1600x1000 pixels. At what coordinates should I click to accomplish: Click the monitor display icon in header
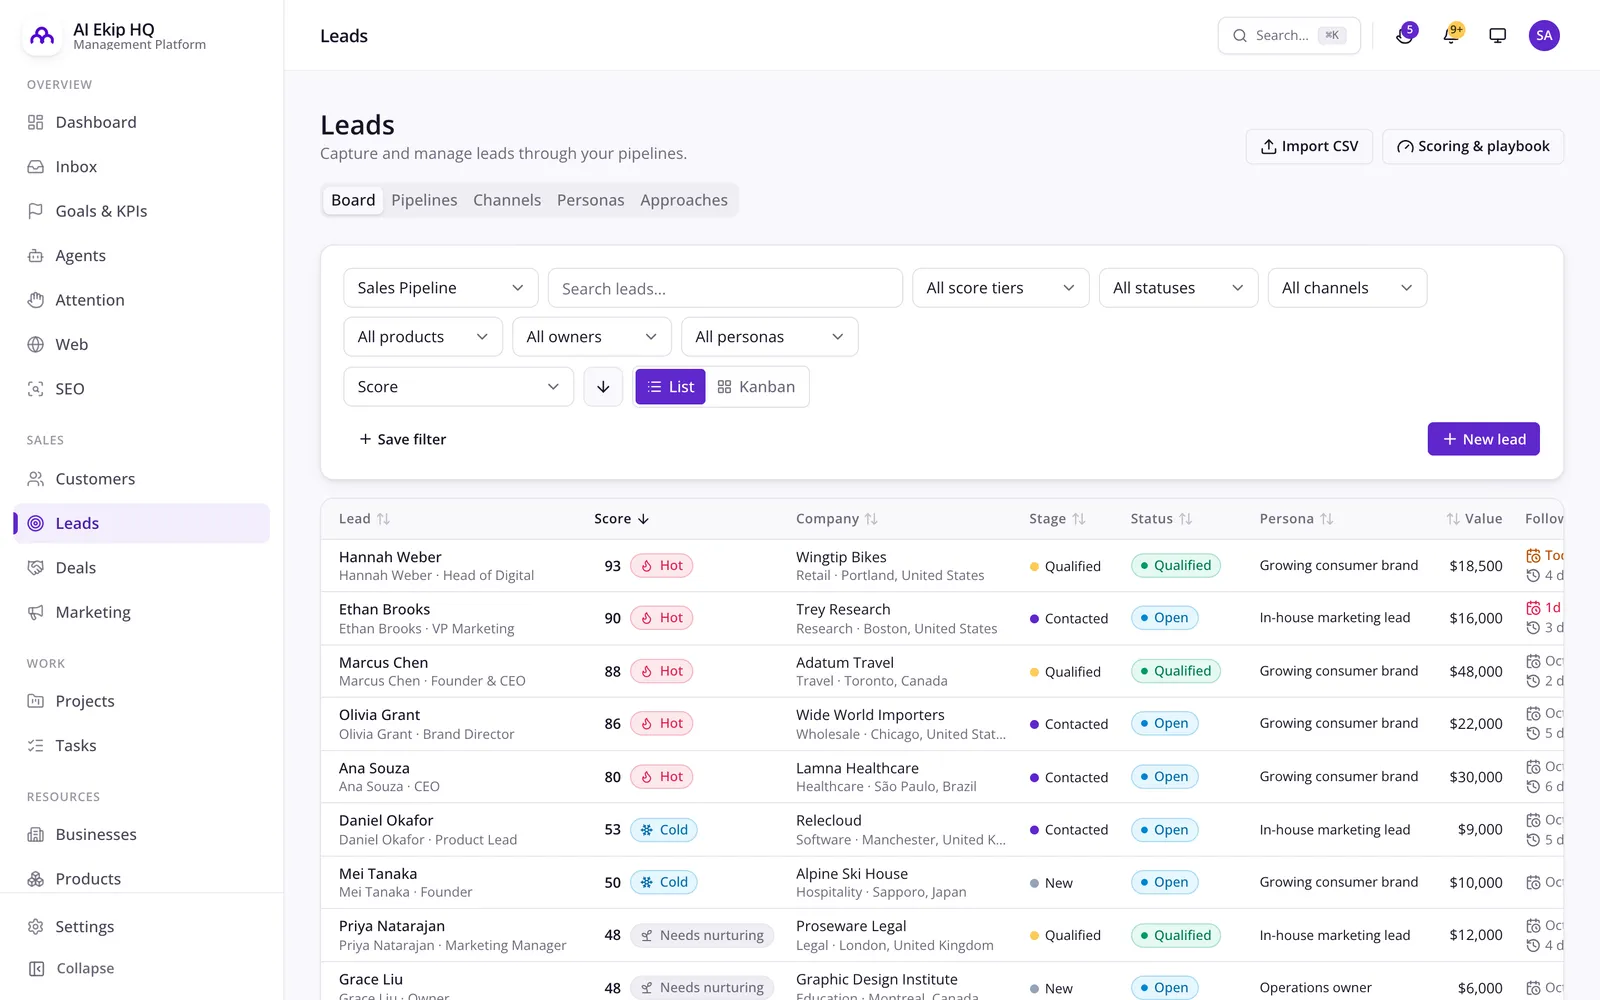1497,36
